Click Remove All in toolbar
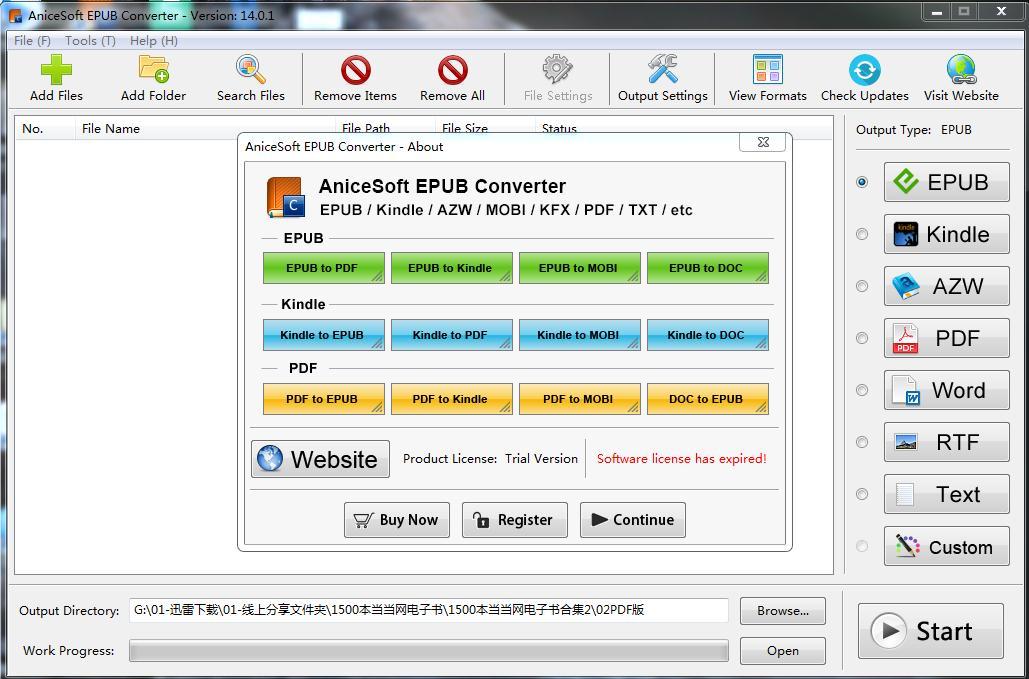 [452, 79]
